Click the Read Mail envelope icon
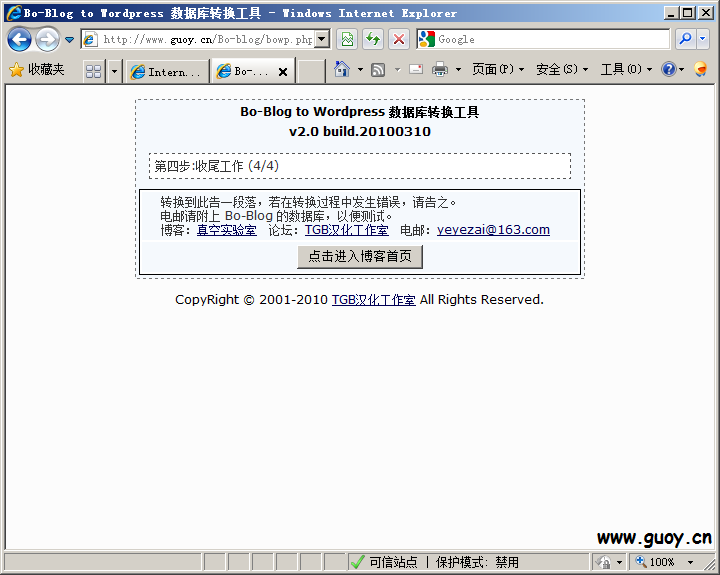Viewport: 720px width, 575px height. [416, 70]
